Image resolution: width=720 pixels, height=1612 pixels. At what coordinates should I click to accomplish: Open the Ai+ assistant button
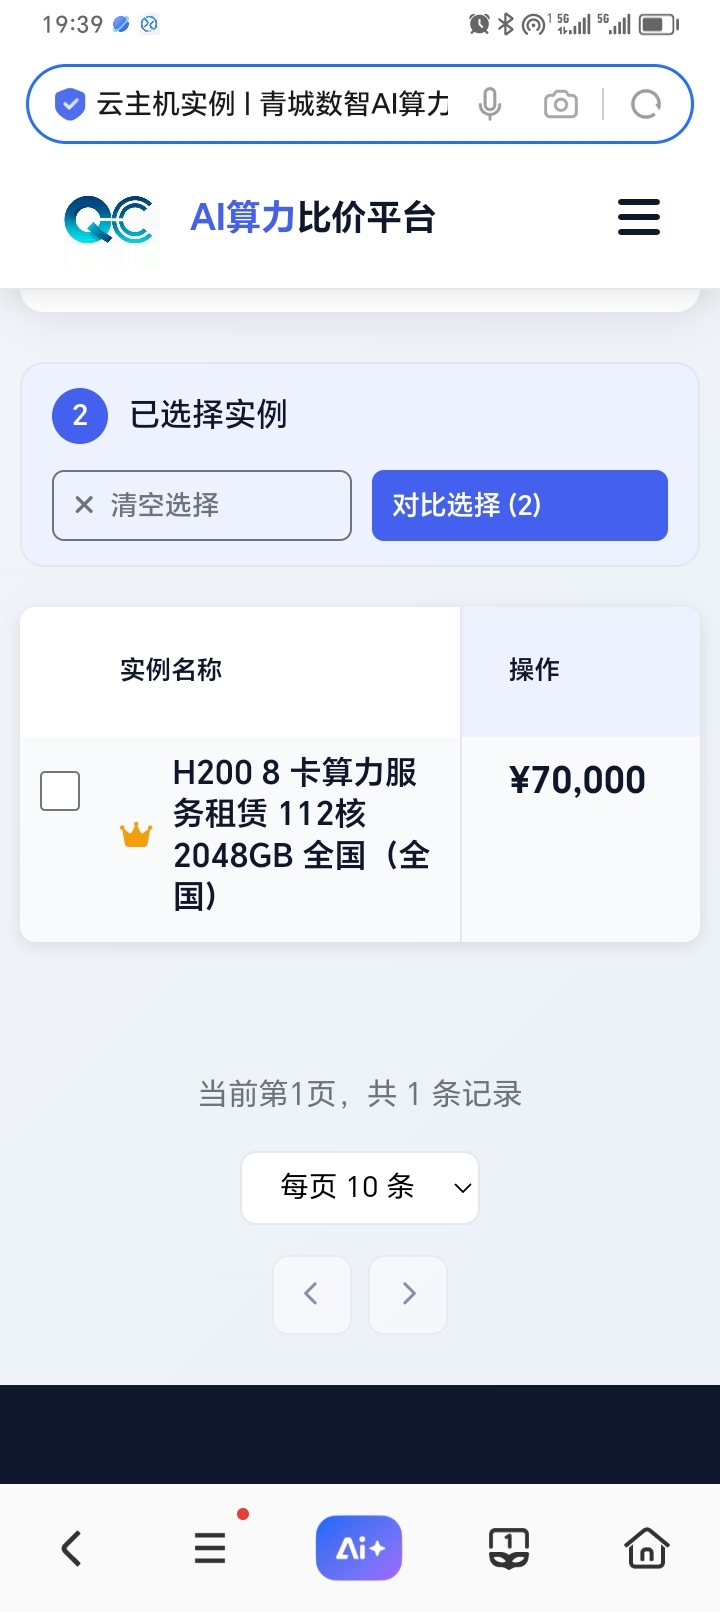359,1548
